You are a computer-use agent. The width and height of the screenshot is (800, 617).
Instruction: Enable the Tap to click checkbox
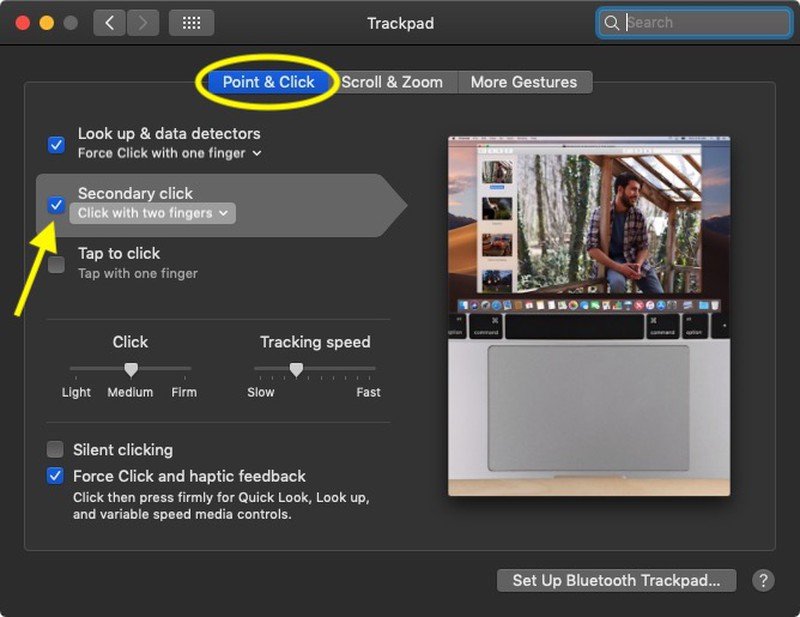coord(56,265)
